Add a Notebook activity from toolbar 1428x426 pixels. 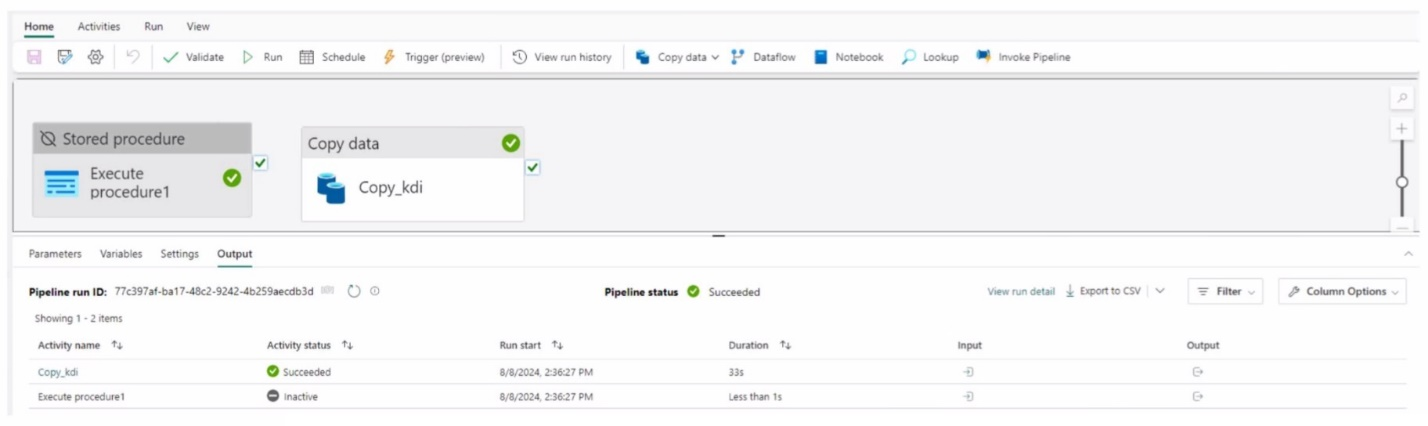click(848, 57)
